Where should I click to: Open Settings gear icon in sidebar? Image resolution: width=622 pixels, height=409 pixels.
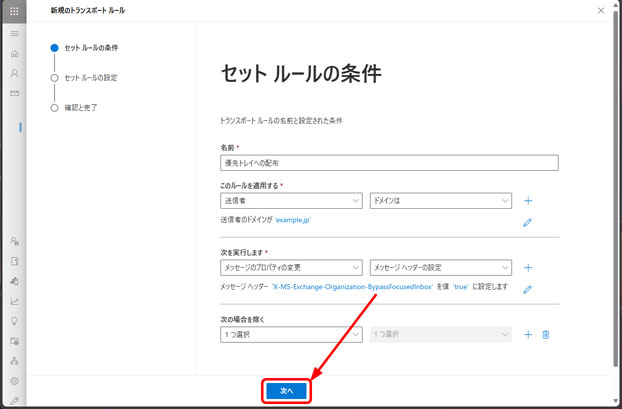(14, 381)
